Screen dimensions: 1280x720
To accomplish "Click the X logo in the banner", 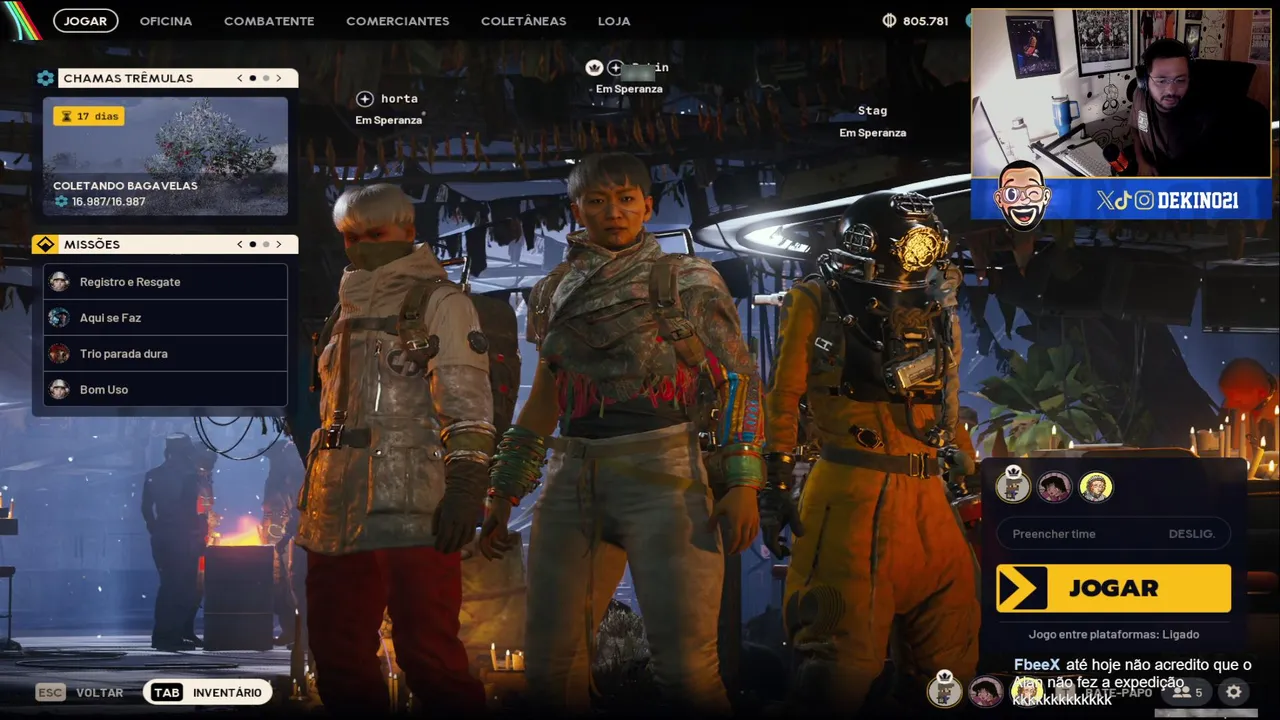I will (1104, 201).
